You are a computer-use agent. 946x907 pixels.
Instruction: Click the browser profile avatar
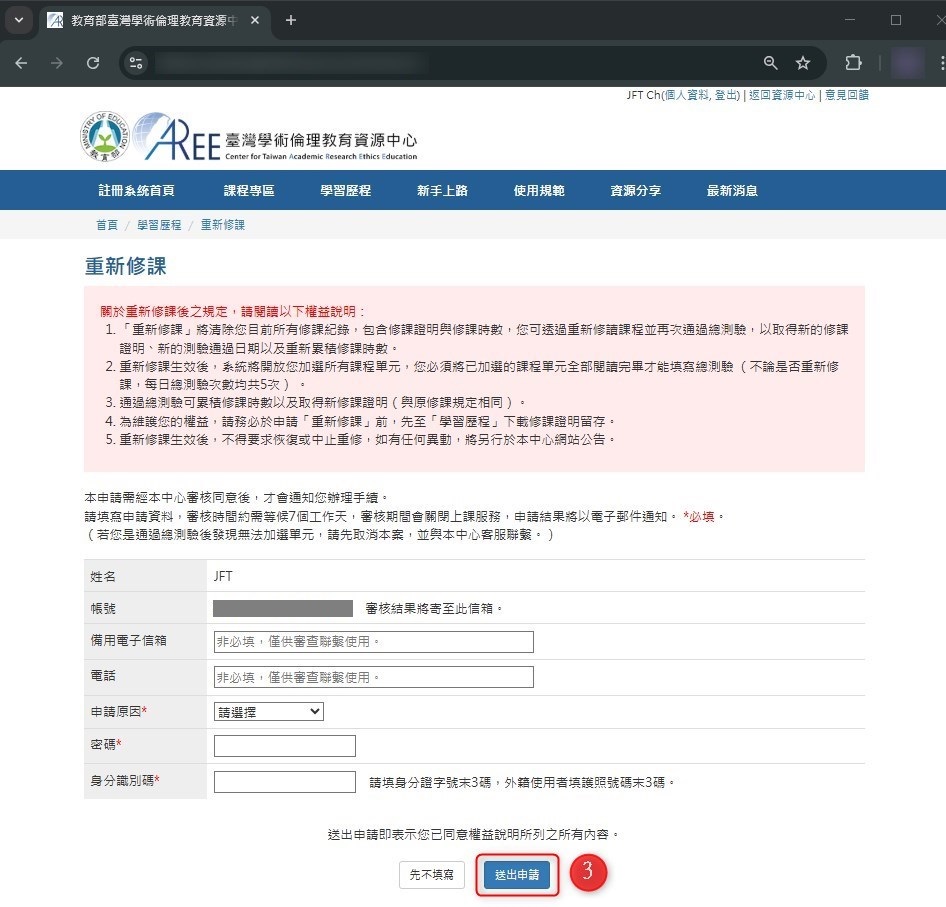(907, 63)
